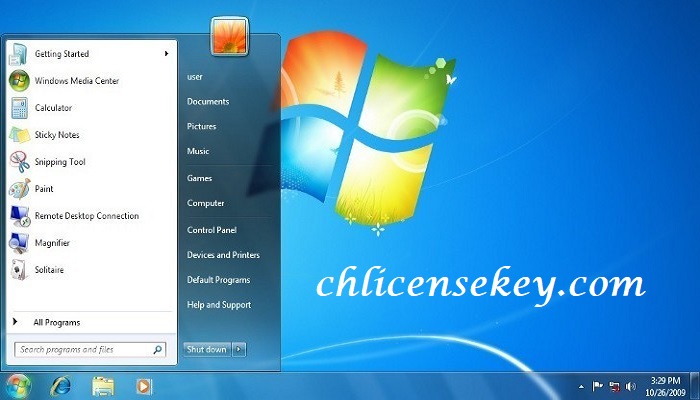
Task: Launch the Magnifier icon
Action: 19,243
